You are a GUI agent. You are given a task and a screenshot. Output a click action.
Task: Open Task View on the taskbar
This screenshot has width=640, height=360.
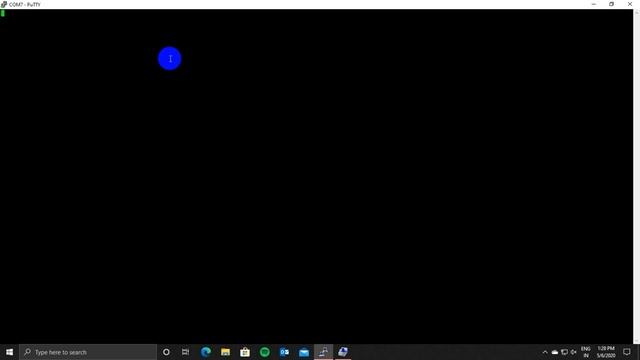[185, 352]
